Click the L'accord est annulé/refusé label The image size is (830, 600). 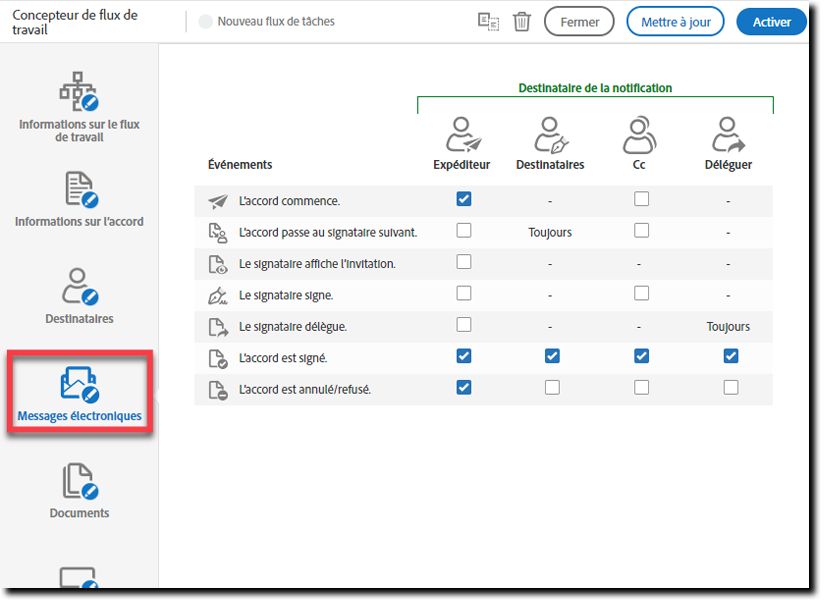[x=304, y=390]
